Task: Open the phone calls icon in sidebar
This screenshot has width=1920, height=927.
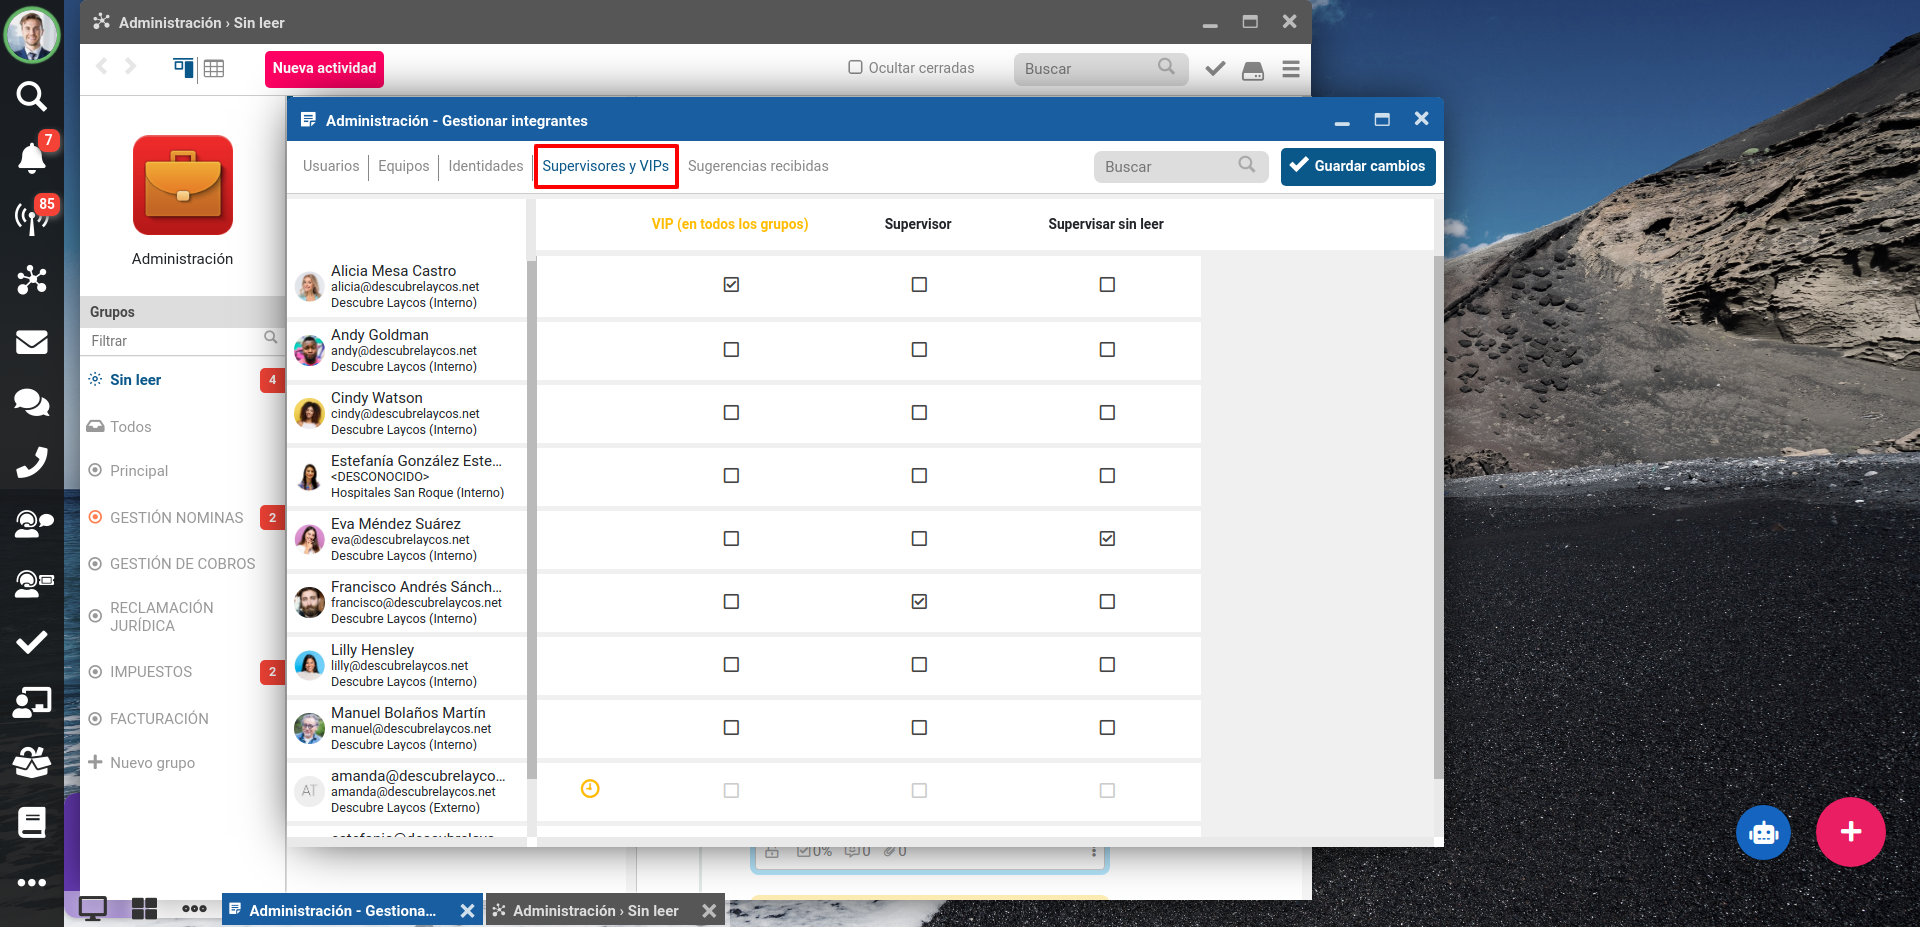Action: point(32,462)
